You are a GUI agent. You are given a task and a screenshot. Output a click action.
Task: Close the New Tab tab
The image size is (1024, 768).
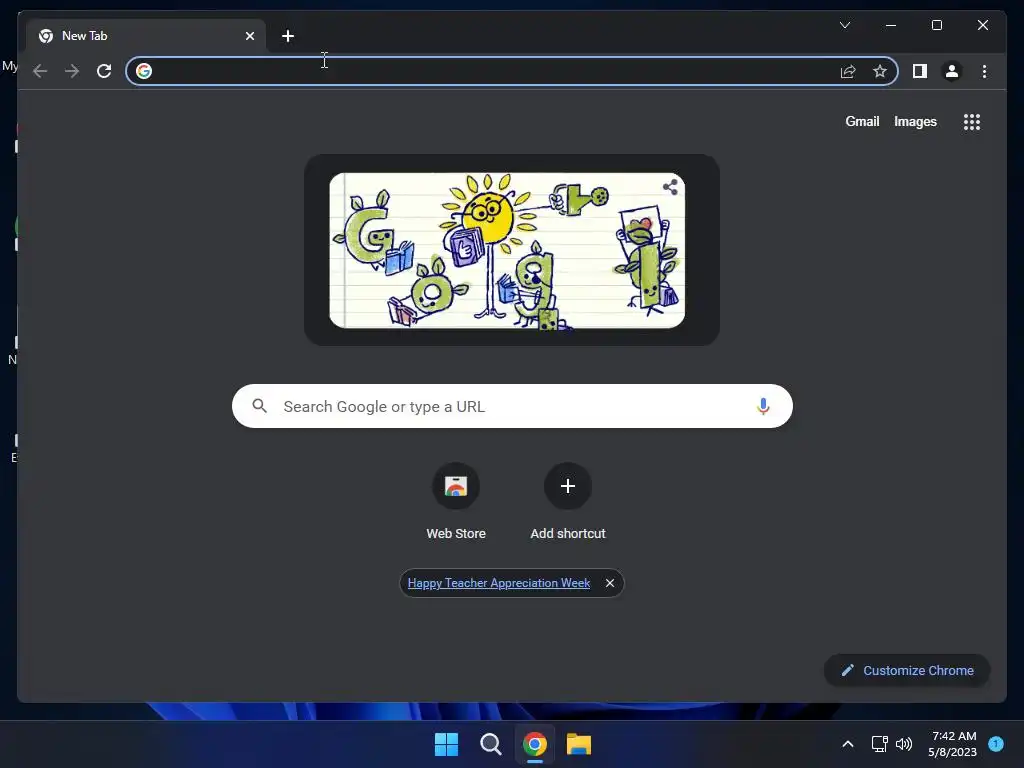pos(249,36)
